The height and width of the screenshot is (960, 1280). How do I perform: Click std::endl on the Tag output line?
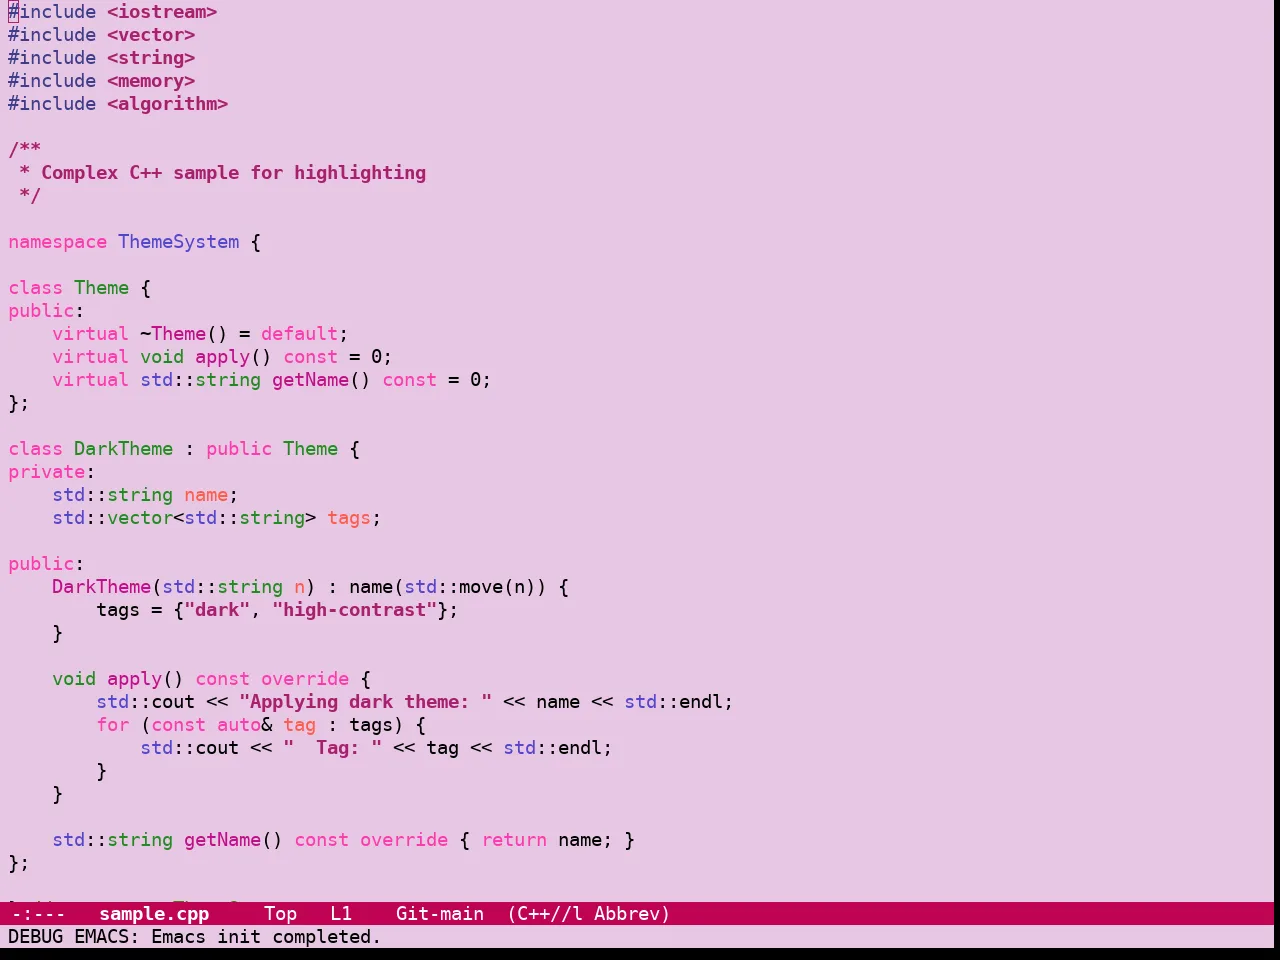[553, 748]
